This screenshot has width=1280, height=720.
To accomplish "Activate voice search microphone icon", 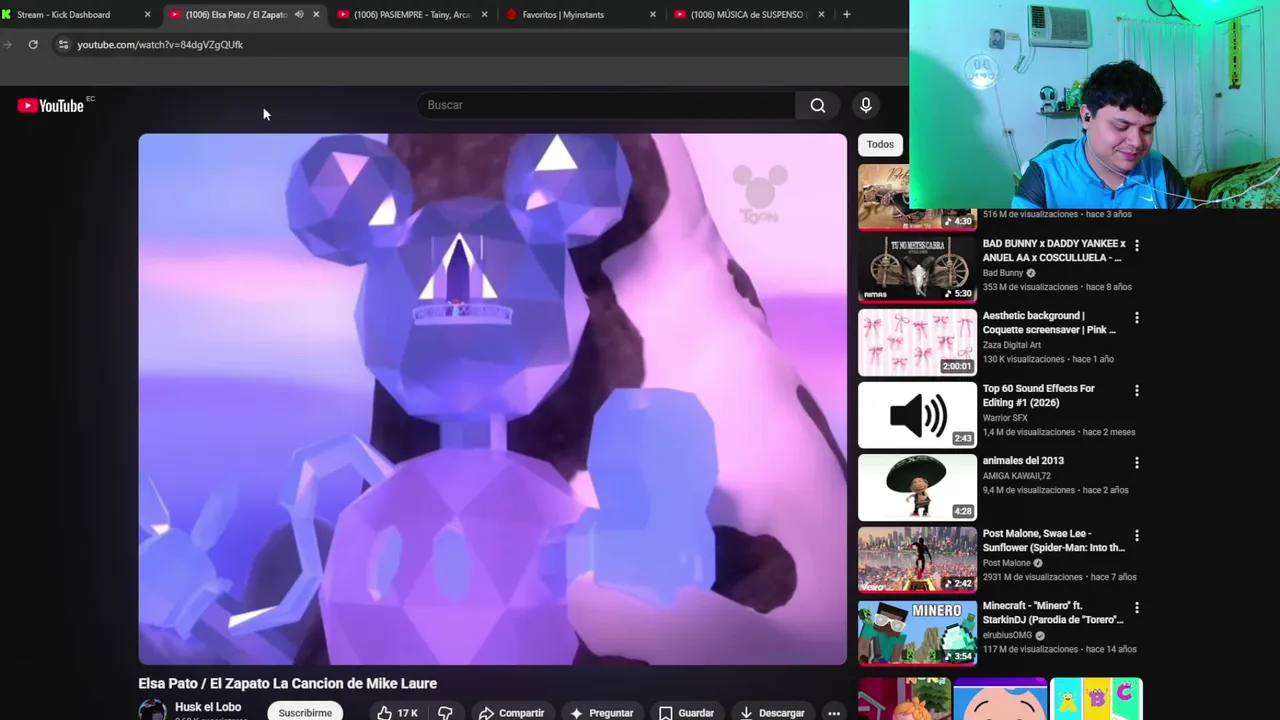I will click(x=866, y=105).
